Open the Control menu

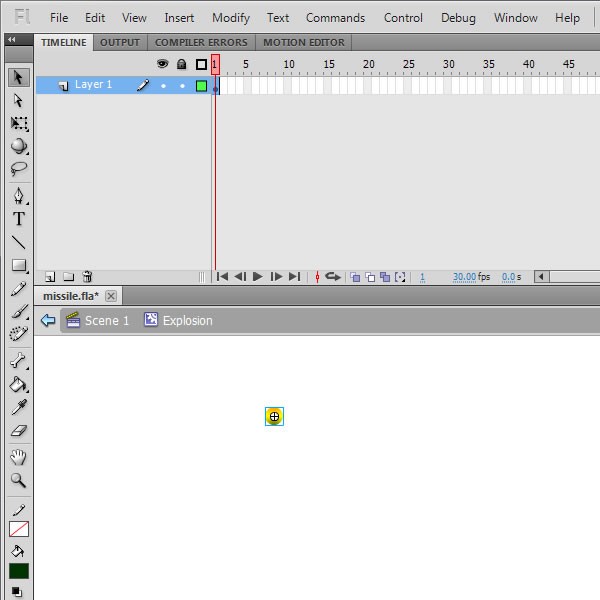(x=403, y=18)
